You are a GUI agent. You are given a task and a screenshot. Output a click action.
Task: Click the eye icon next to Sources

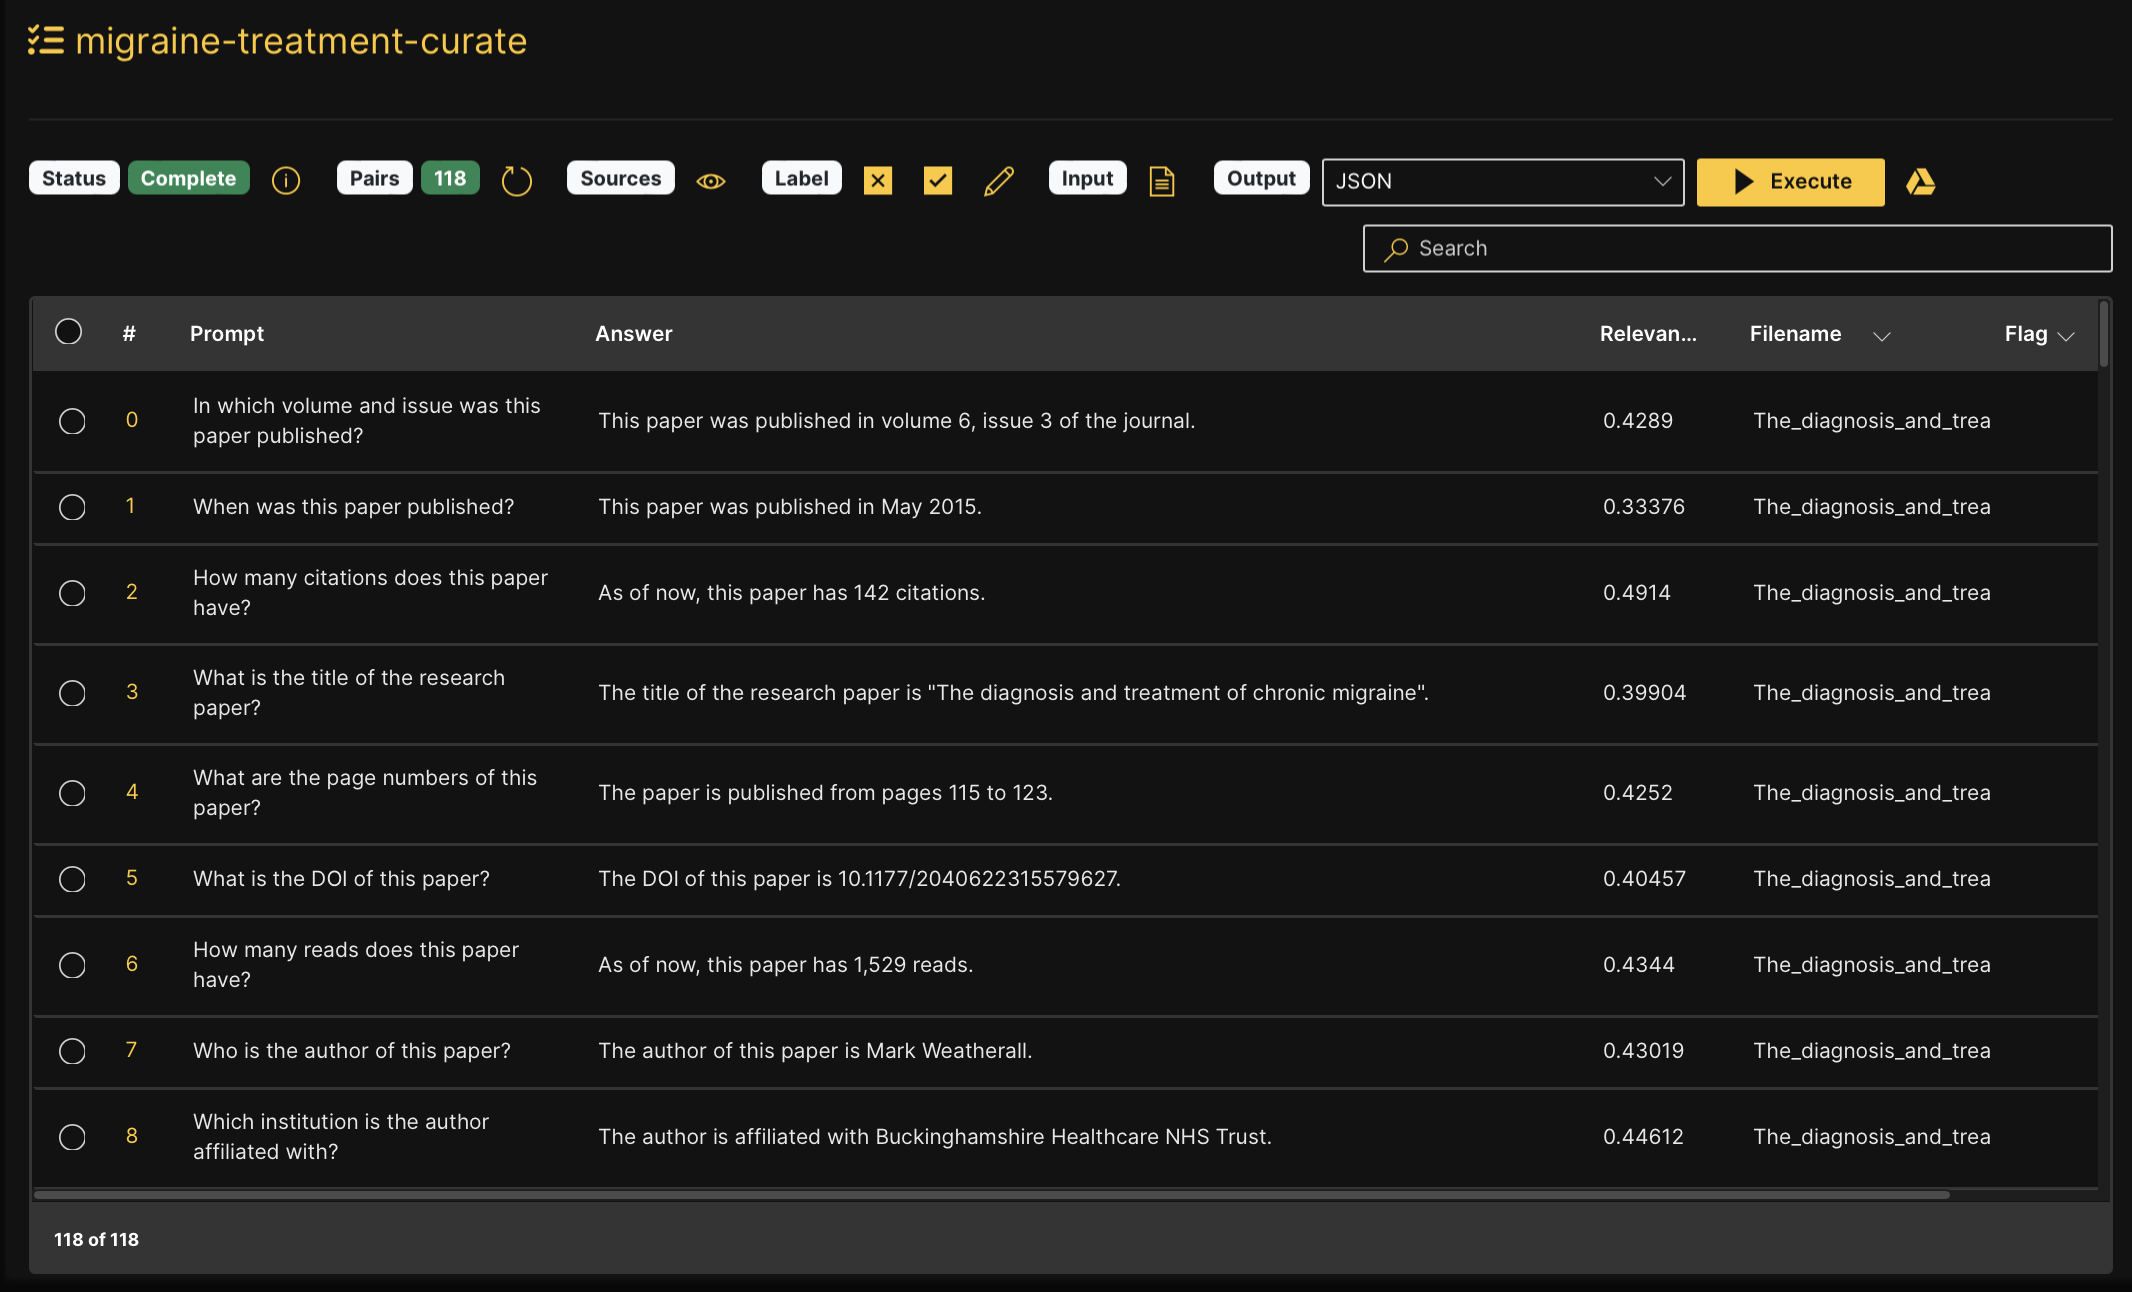711,181
